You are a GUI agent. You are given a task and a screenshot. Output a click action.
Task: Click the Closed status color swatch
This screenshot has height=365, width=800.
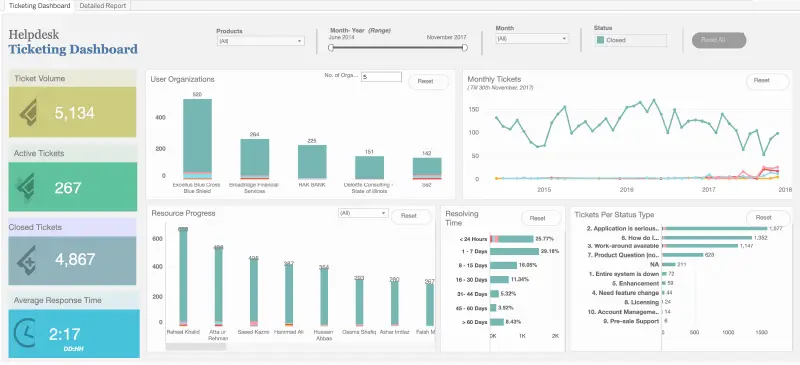[x=601, y=40]
